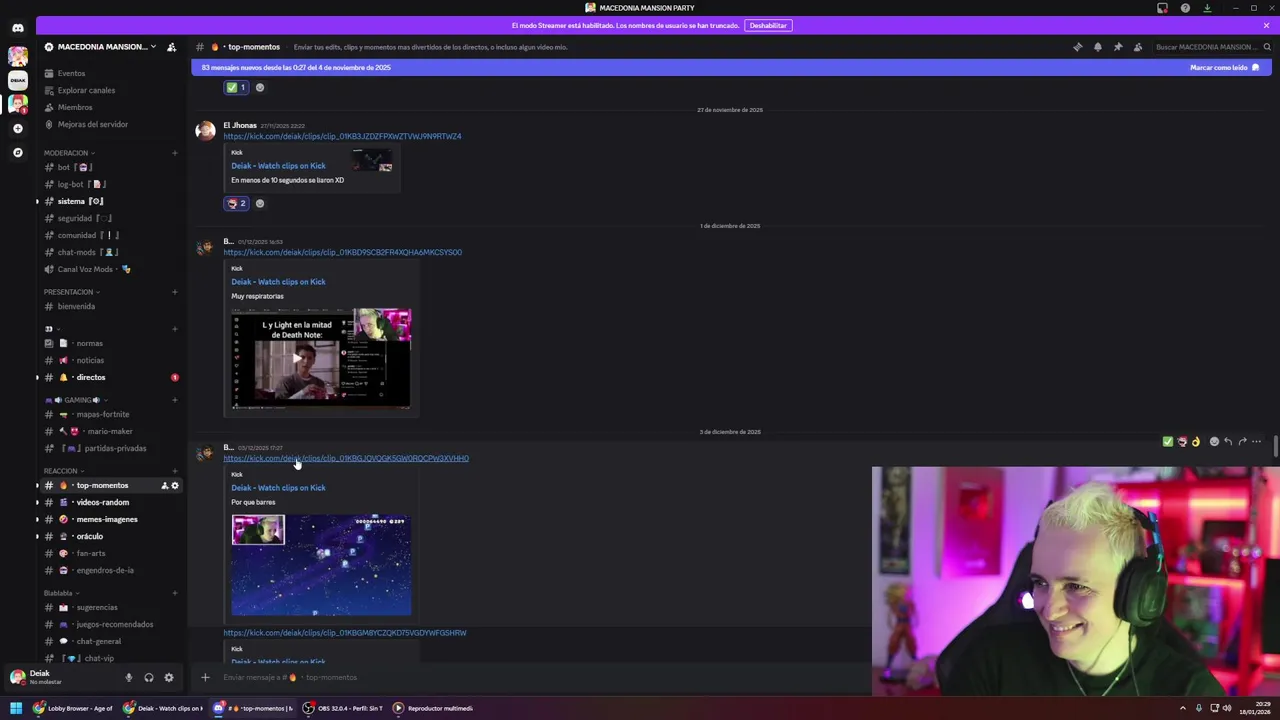The height and width of the screenshot is (720, 1280).
Task: Click Marcar como leído
Action: click(x=1224, y=68)
